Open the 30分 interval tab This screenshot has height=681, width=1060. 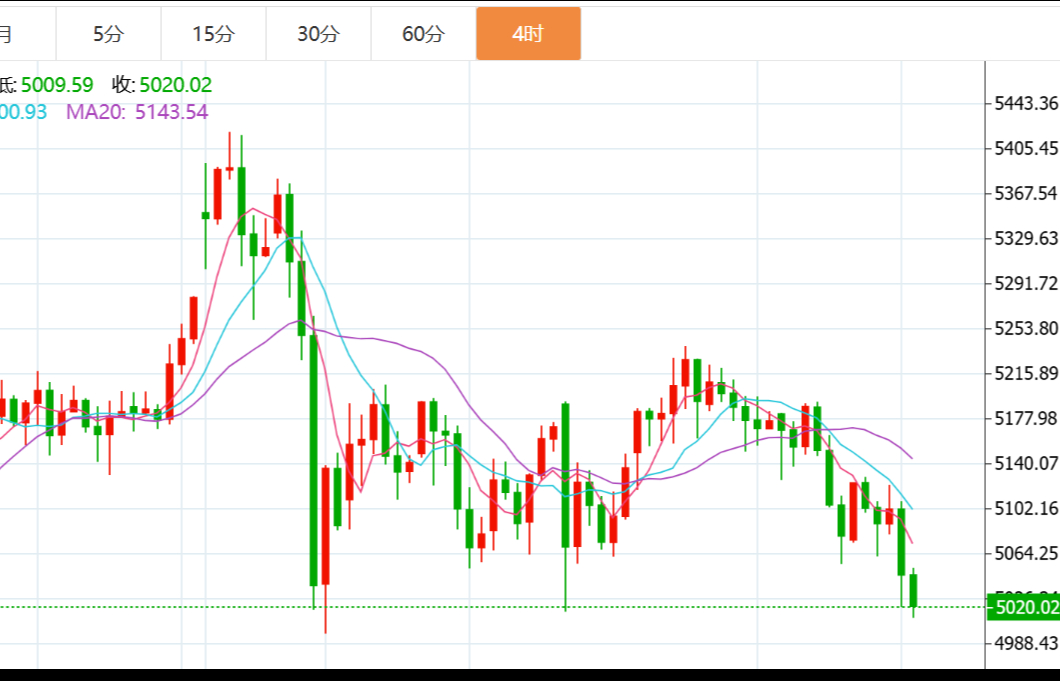[x=318, y=34]
